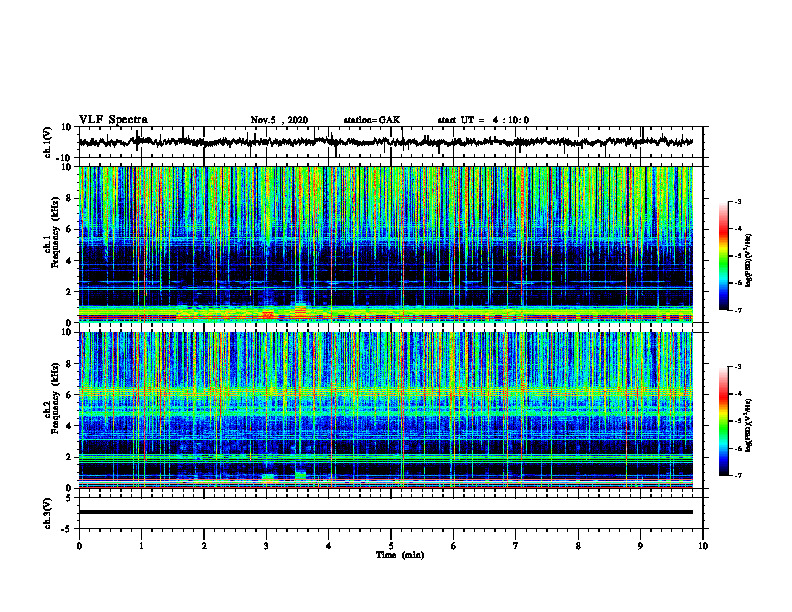Click the "start UT = 4:10:0" header text
792x612 pixels.
tap(483, 120)
